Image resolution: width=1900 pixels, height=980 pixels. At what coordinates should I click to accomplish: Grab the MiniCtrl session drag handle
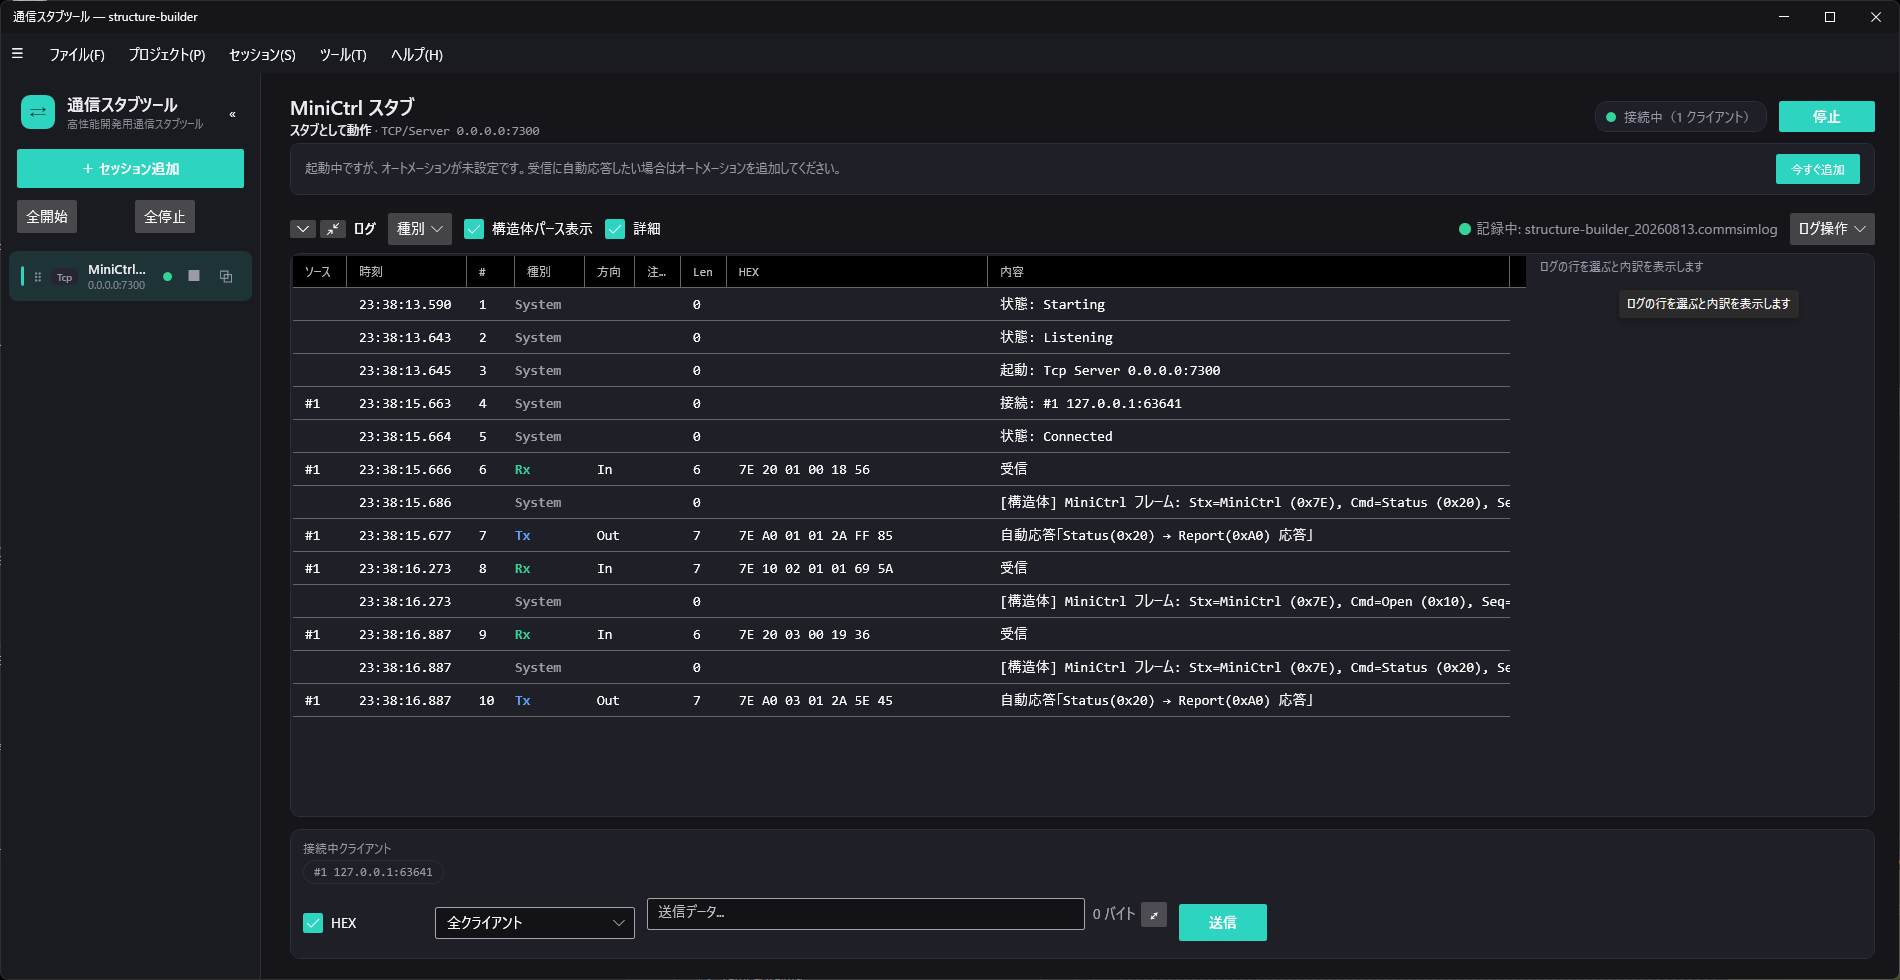pyautogui.click(x=38, y=277)
